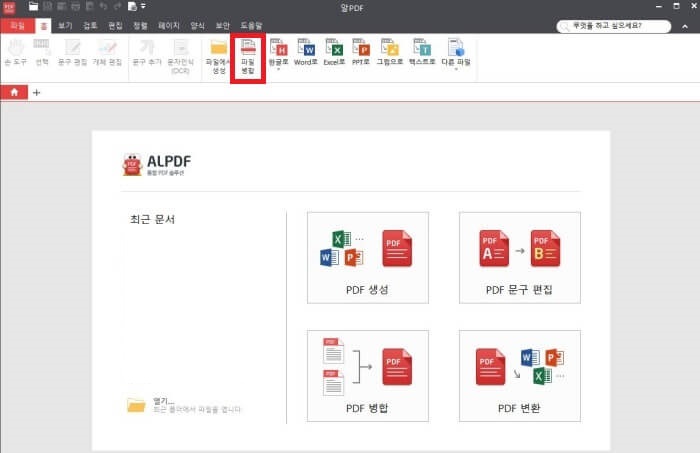Image resolution: width=700 pixels, height=453 pixels.
Task: Switch to the 보안 ribbon tab
Action: click(222, 26)
